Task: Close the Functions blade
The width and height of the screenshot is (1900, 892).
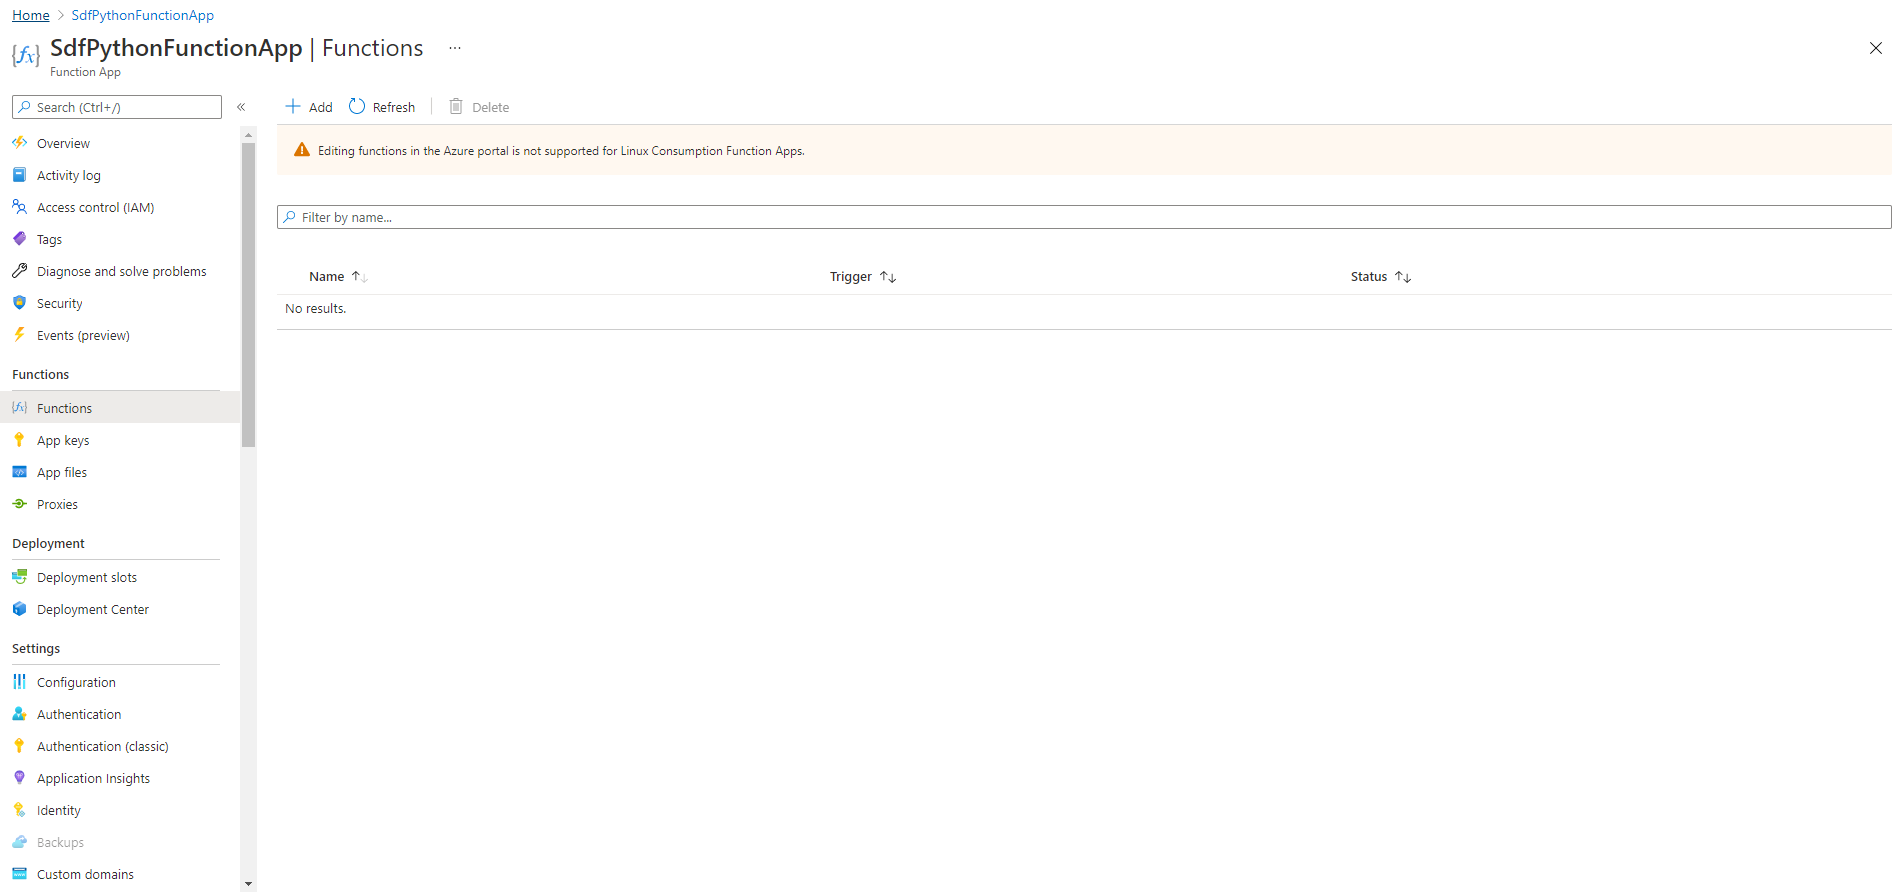Action: [1876, 48]
